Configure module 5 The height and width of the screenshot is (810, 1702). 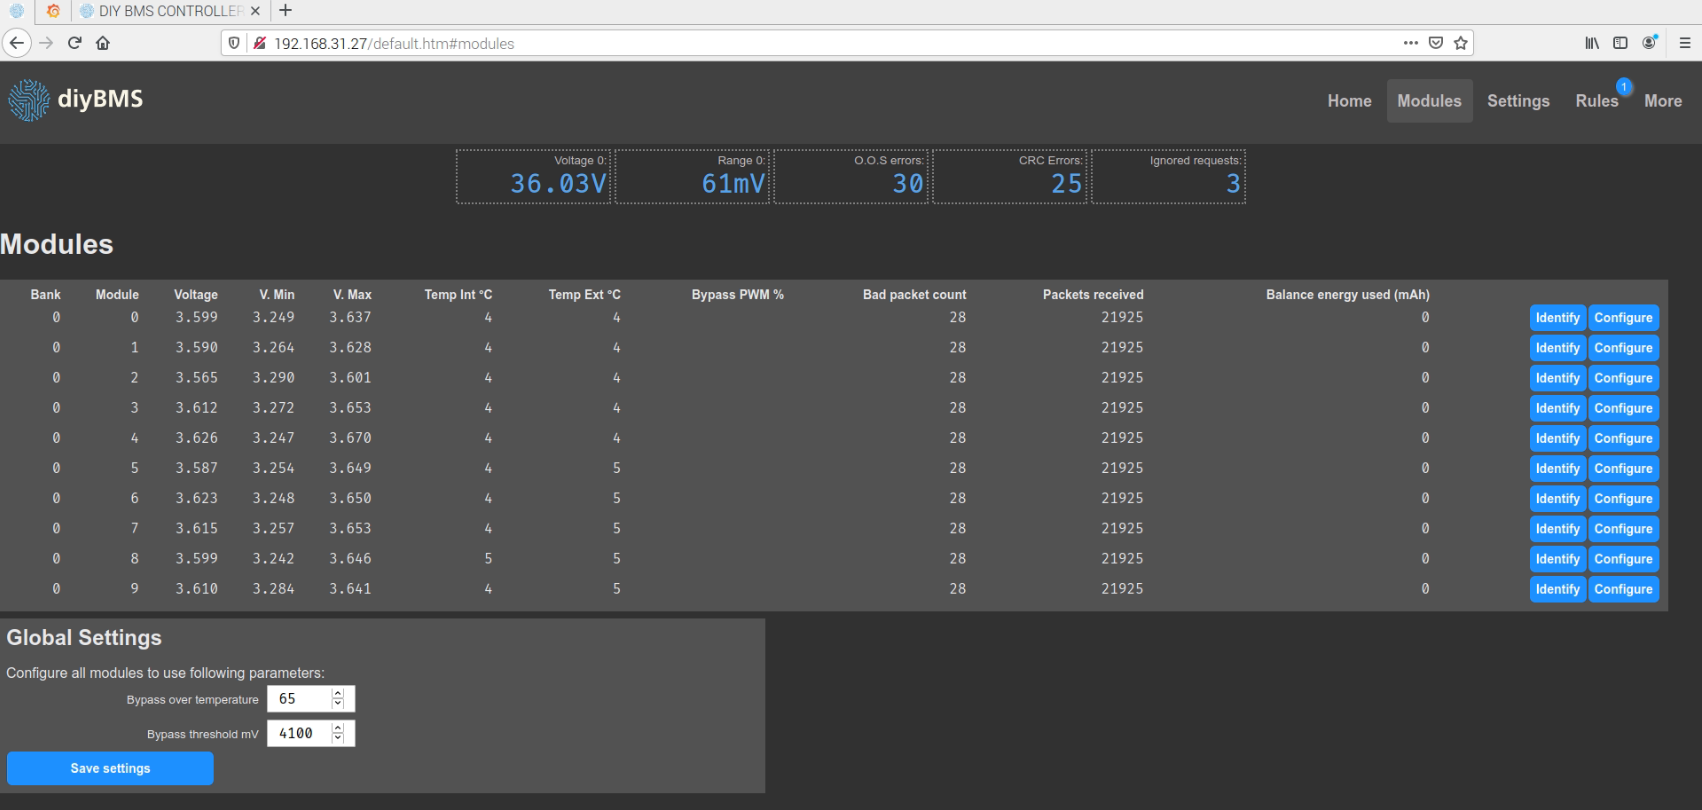tap(1624, 468)
